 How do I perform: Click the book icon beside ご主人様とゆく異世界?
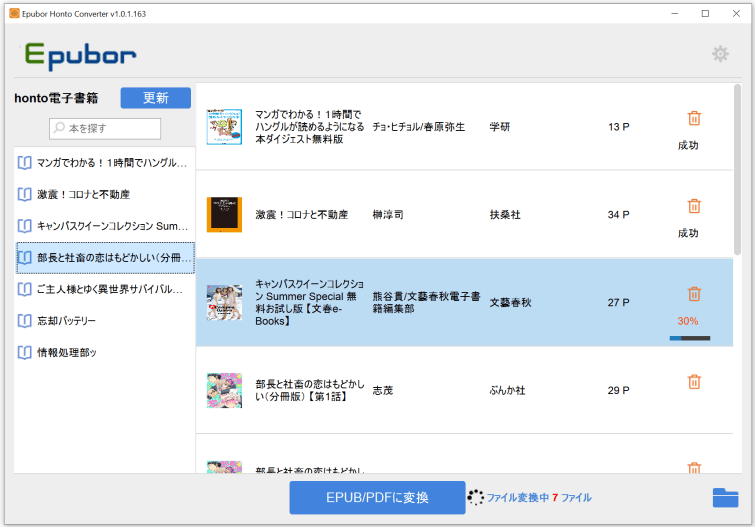pyautogui.click(x=25, y=289)
